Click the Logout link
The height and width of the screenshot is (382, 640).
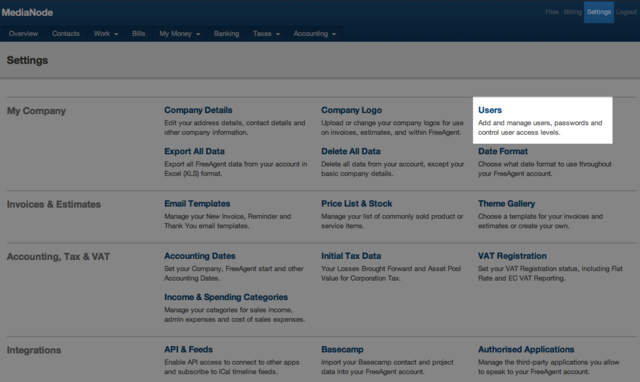(626, 12)
